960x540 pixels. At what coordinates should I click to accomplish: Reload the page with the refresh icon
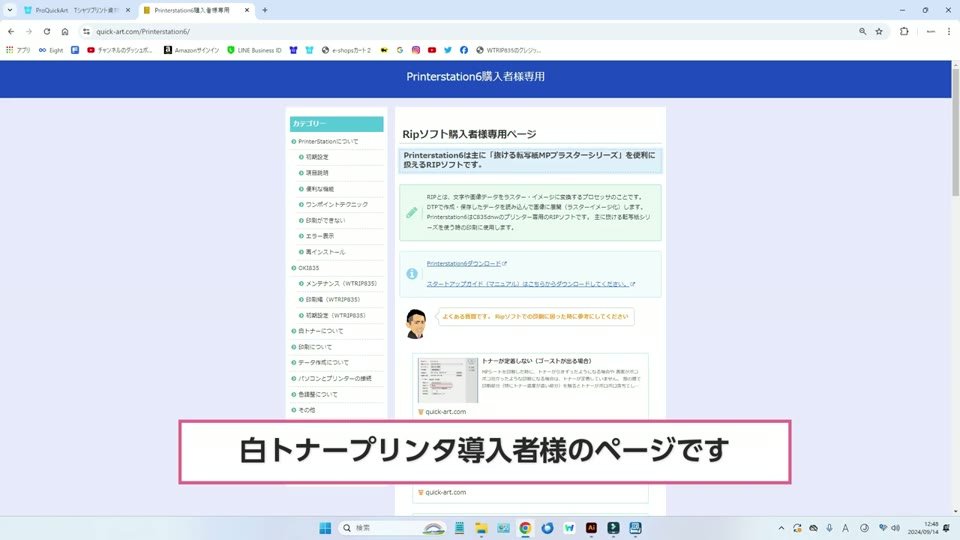(x=47, y=31)
